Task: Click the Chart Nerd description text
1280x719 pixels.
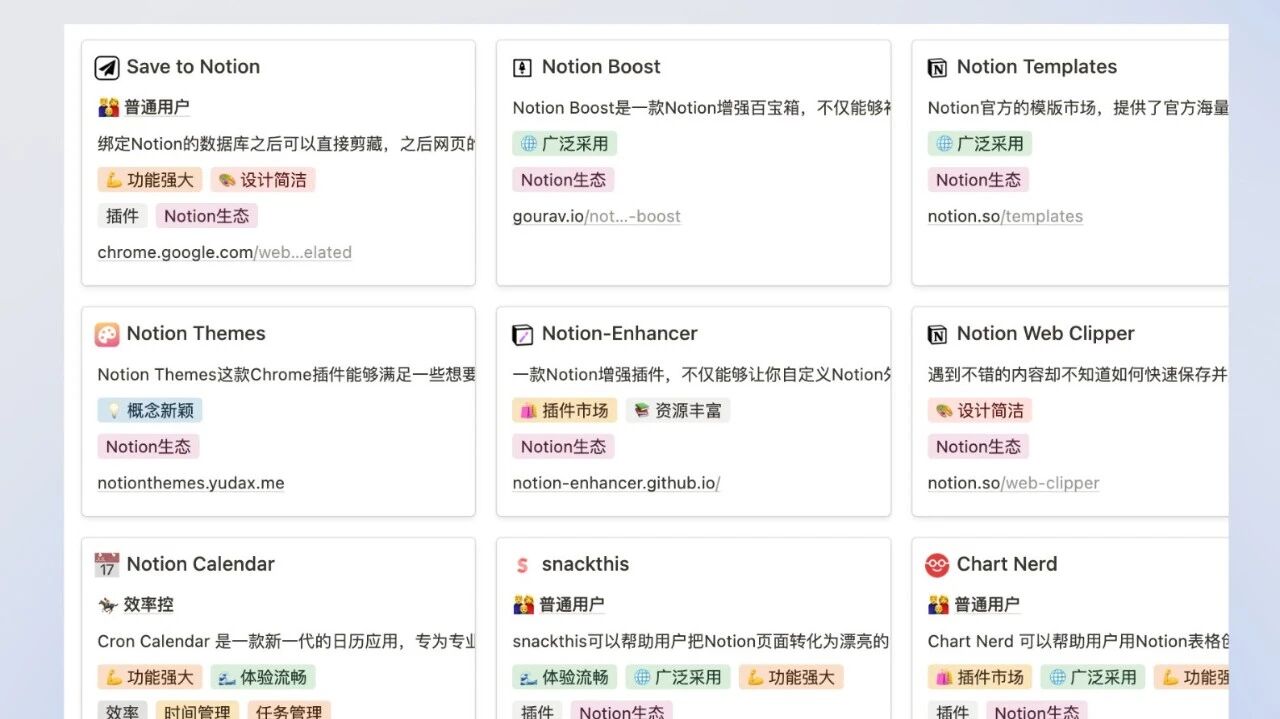Action: tap(1078, 641)
